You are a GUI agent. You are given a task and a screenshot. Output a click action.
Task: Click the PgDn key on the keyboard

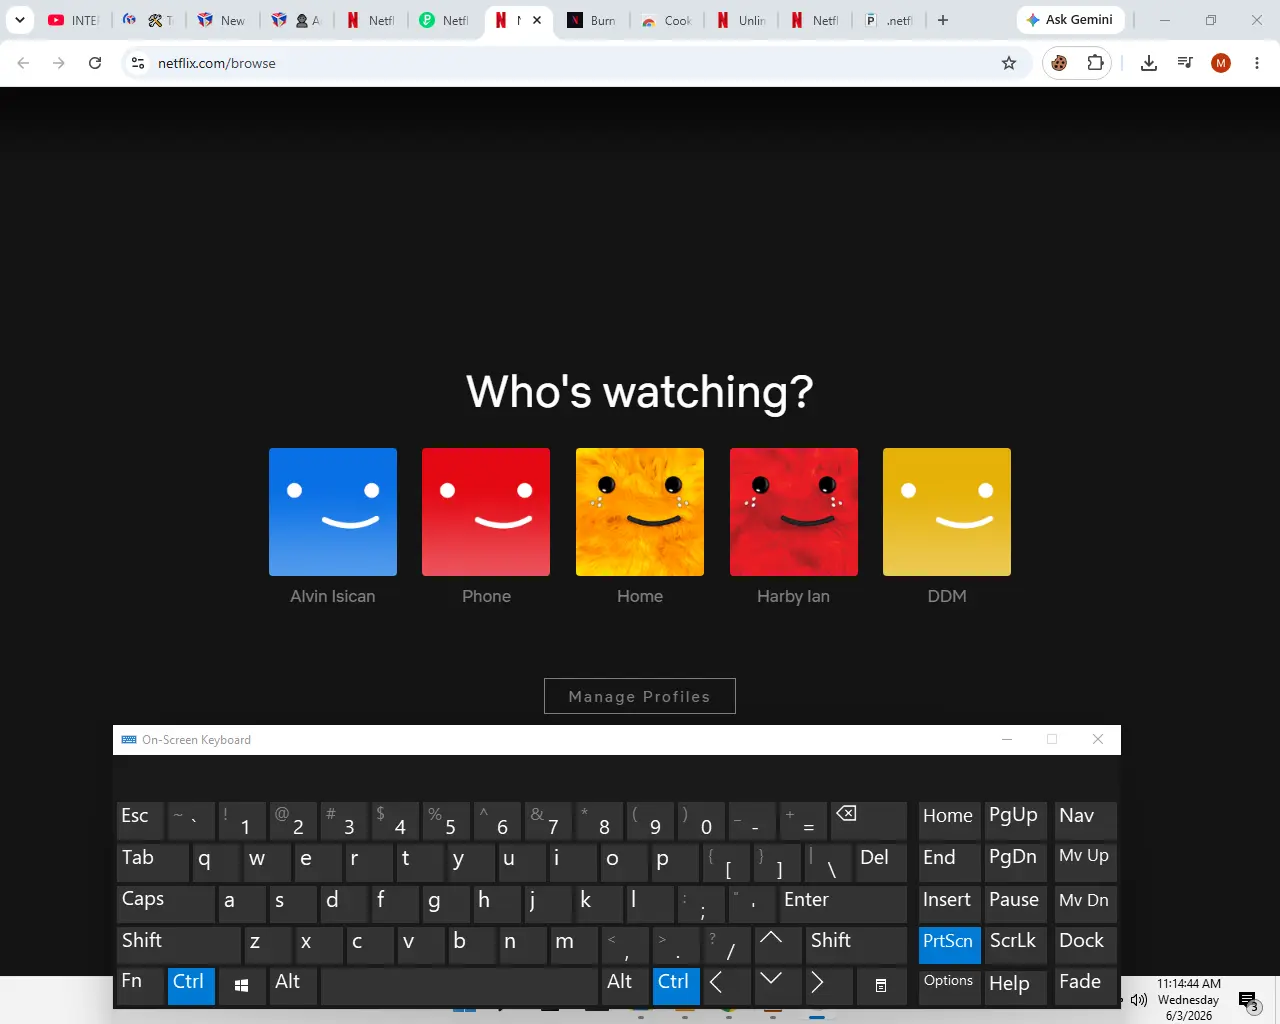point(1016,860)
